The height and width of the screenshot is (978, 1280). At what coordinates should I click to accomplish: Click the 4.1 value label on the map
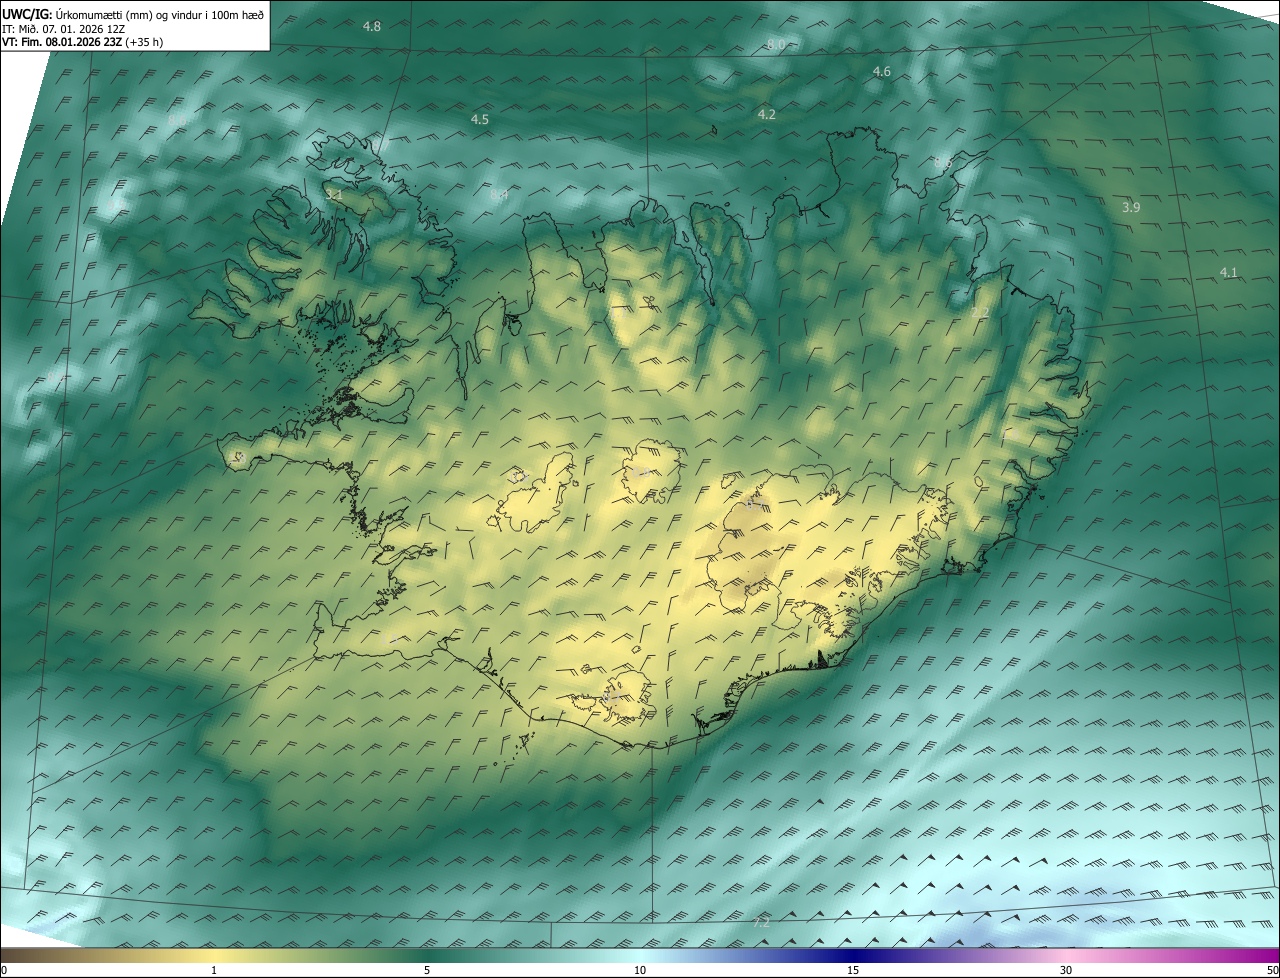point(1229,273)
